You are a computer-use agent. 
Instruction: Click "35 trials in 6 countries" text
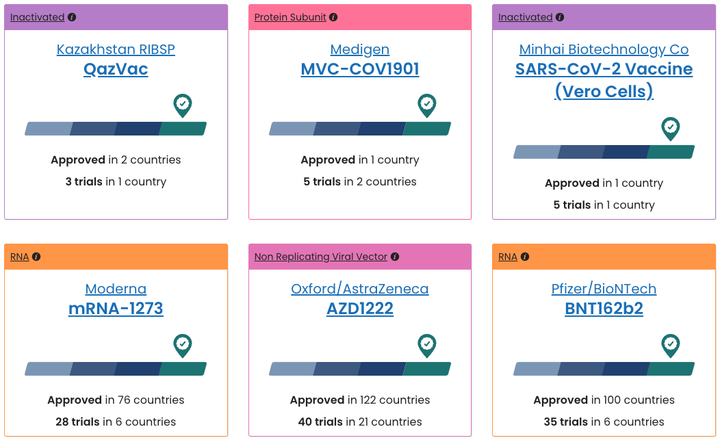pos(604,422)
